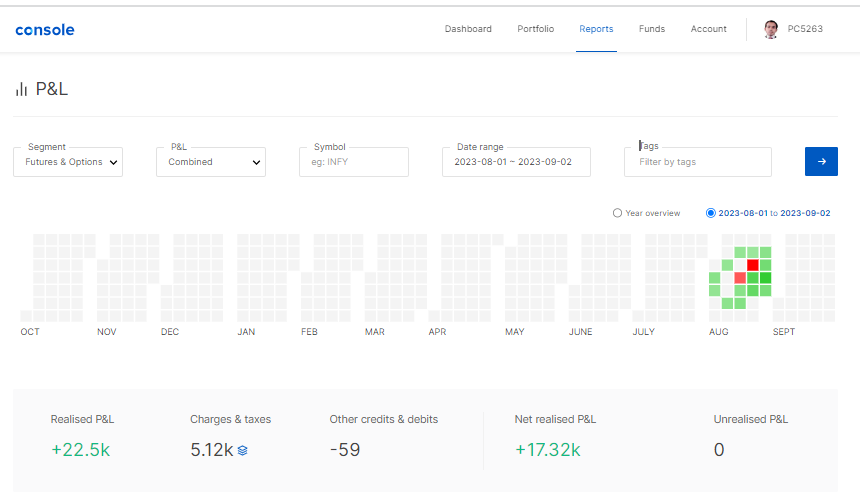Go to the Dashboard tab

(468, 29)
